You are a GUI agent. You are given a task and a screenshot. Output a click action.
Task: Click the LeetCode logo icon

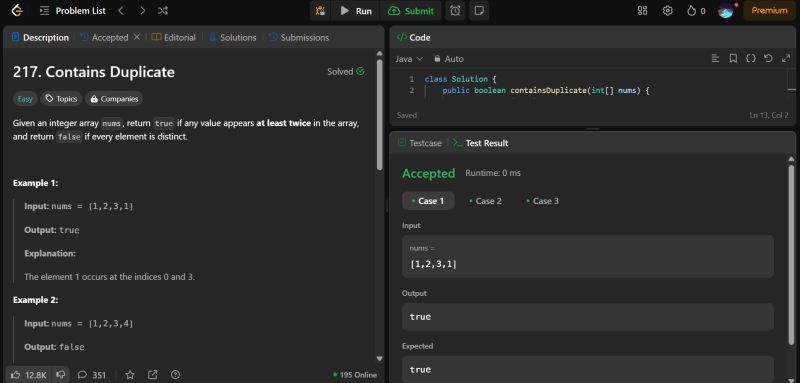[17, 10]
